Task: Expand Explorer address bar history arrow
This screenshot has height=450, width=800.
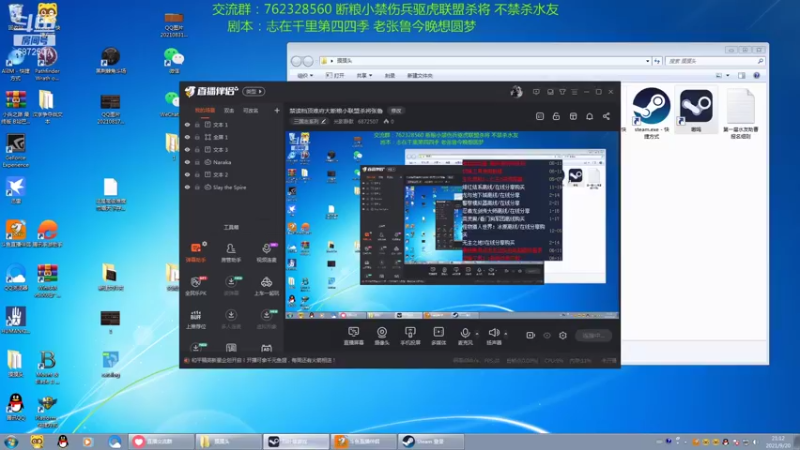Action: (x=647, y=61)
